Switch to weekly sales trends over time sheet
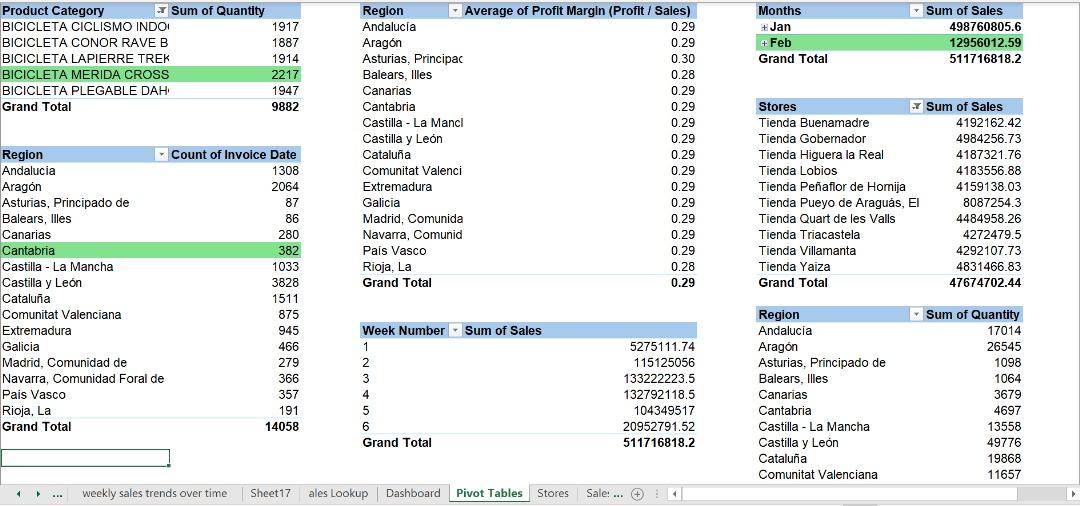Viewport: 1080px width, 506px height. click(154, 493)
